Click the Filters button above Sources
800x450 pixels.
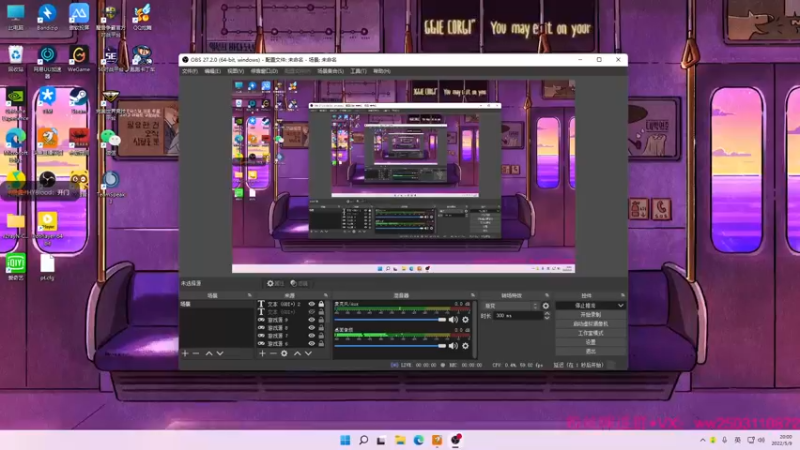tap(299, 283)
